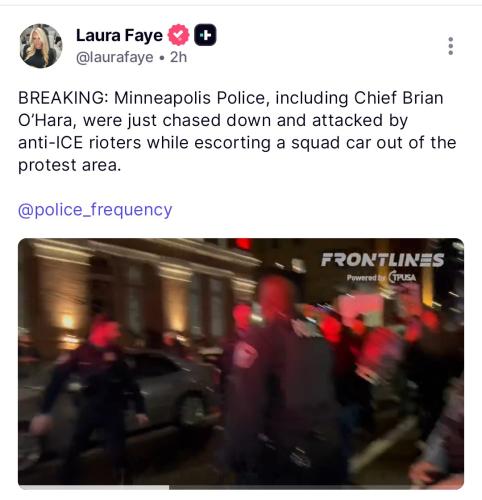Click the black plus subscriber badge
This screenshot has height=500, width=482.
tap(205, 35)
